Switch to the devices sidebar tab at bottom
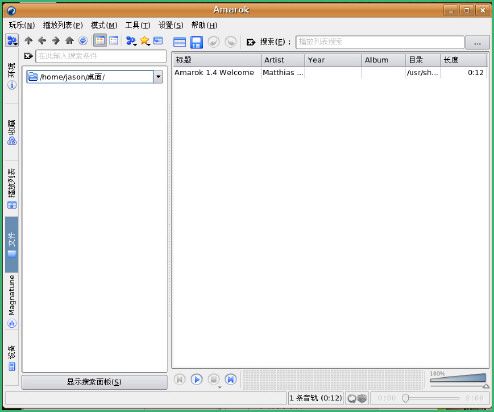The width and height of the screenshot is (494, 412). (x=12, y=358)
